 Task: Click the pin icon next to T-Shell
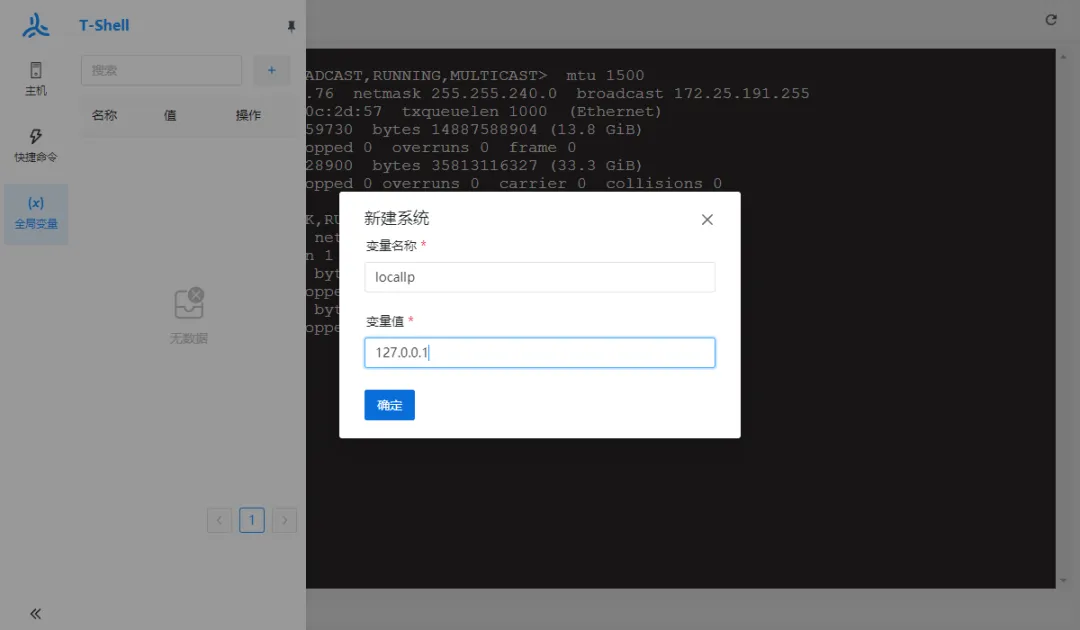click(291, 27)
